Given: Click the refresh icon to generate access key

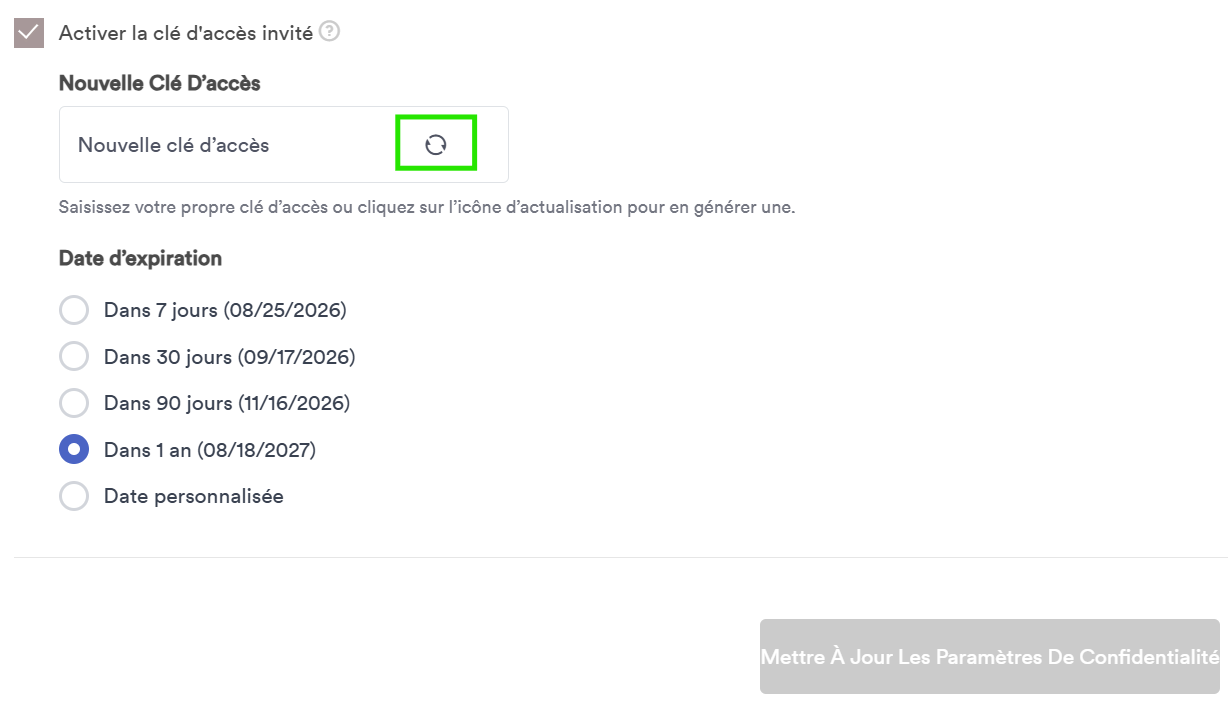Looking at the screenshot, I should click(435, 145).
